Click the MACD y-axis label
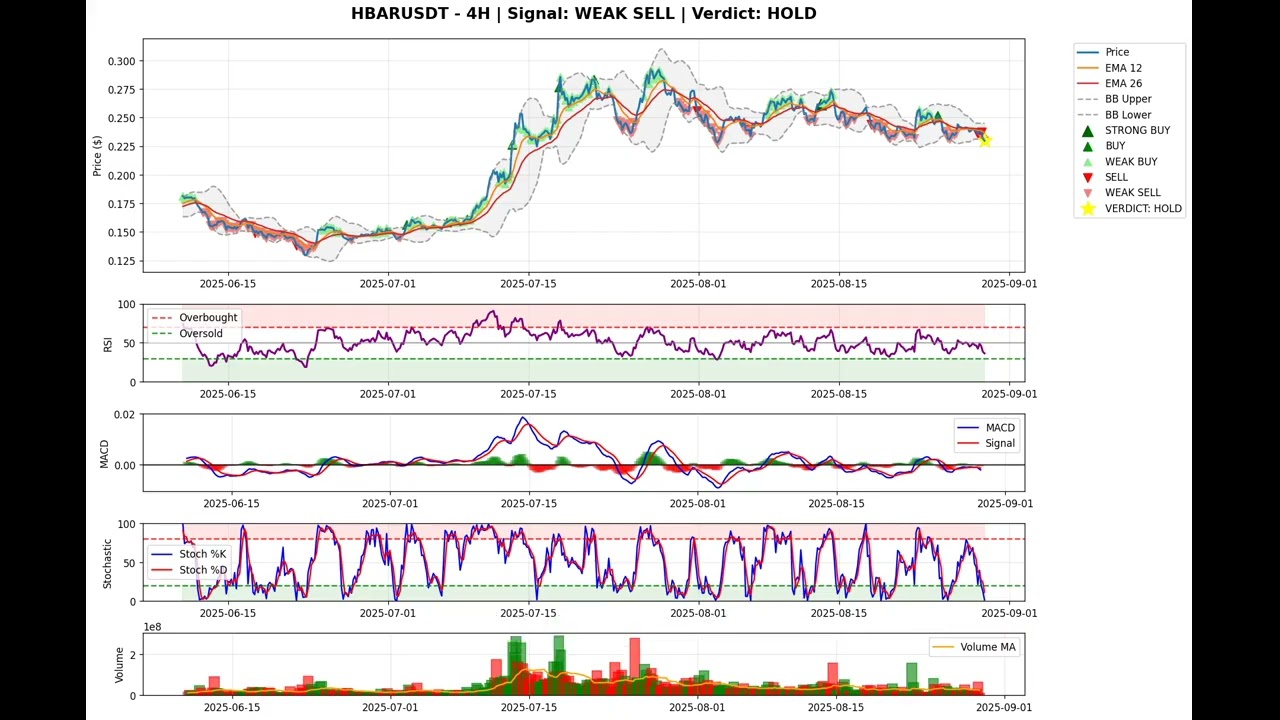The image size is (1280, 720). (x=104, y=453)
